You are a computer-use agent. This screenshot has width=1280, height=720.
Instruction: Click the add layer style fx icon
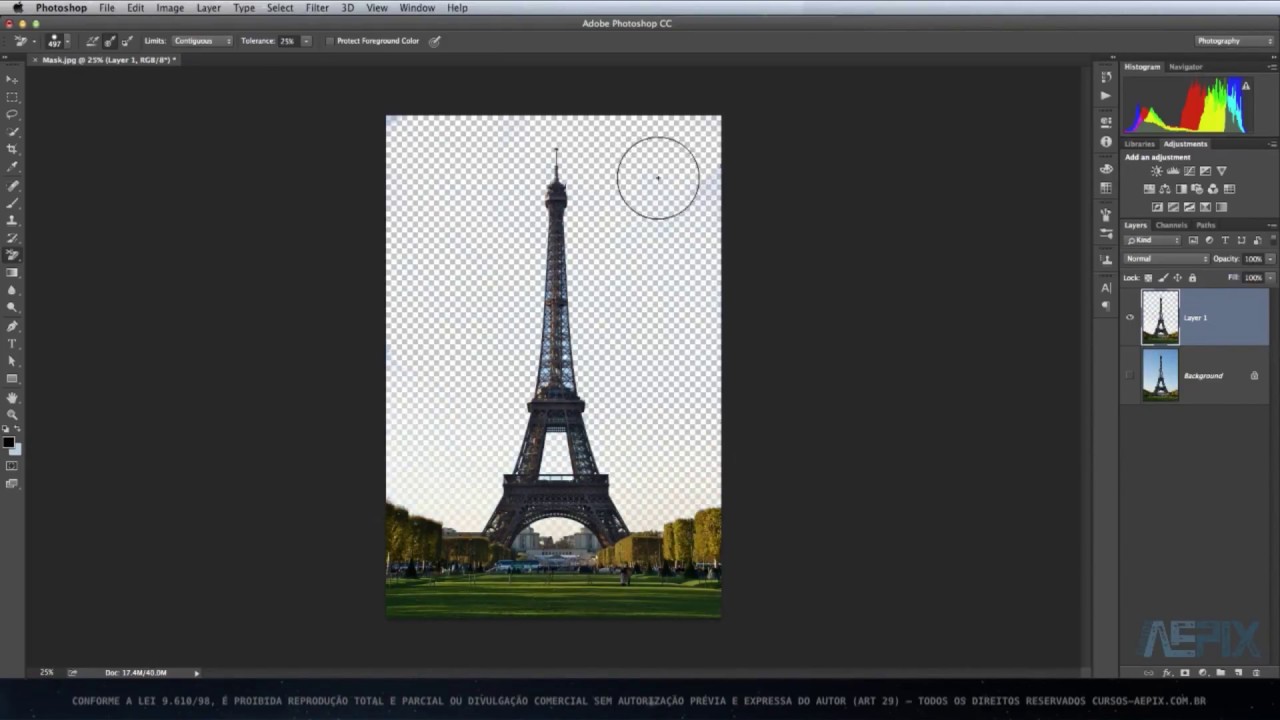pyautogui.click(x=1167, y=673)
